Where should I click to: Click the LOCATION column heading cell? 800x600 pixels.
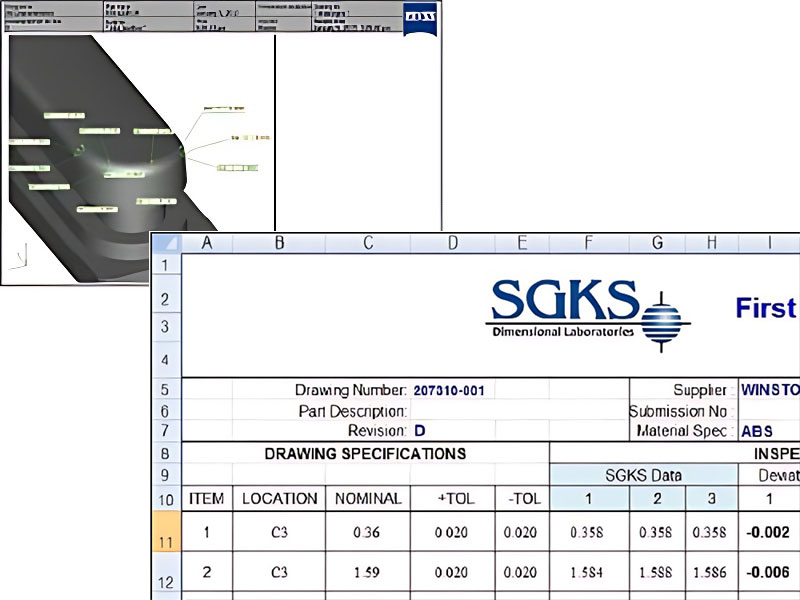click(280, 498)
